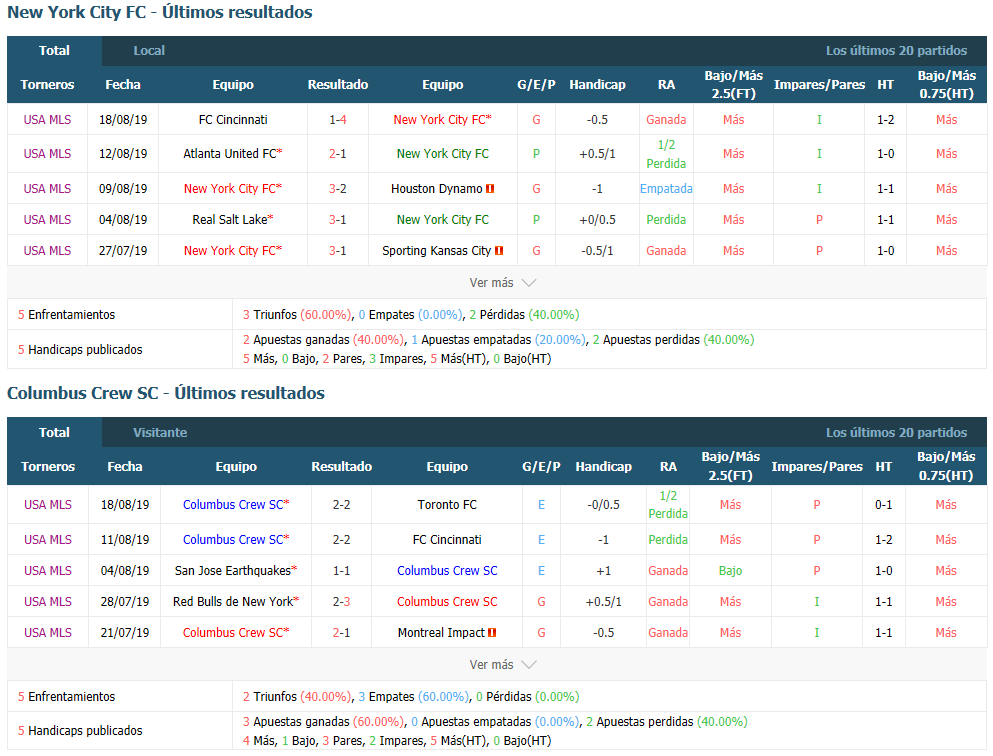Open the 1-4 result of FC Cincinnati match
The image size is (993, 756).
[x=338, y=120]
